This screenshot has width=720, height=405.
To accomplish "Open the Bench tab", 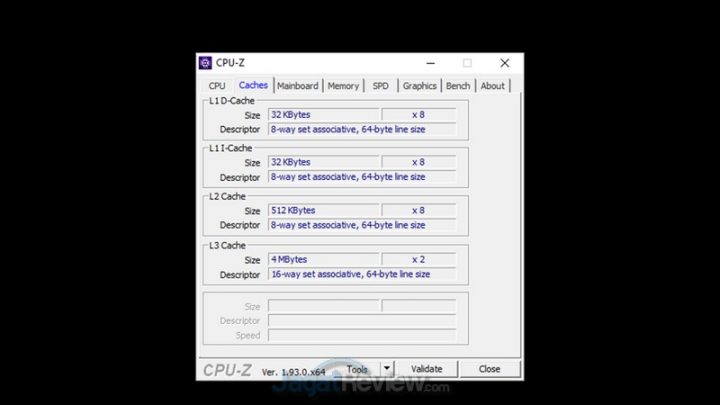I will pyautogui.click(x=458, y=86).
